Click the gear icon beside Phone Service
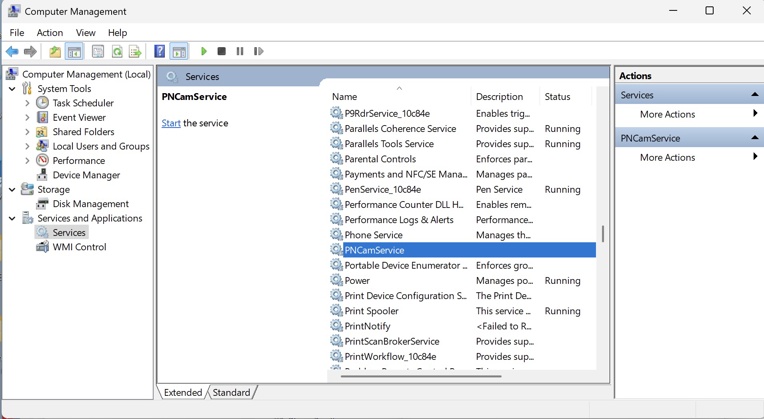 pyautogui.click(x=336, y=234)
